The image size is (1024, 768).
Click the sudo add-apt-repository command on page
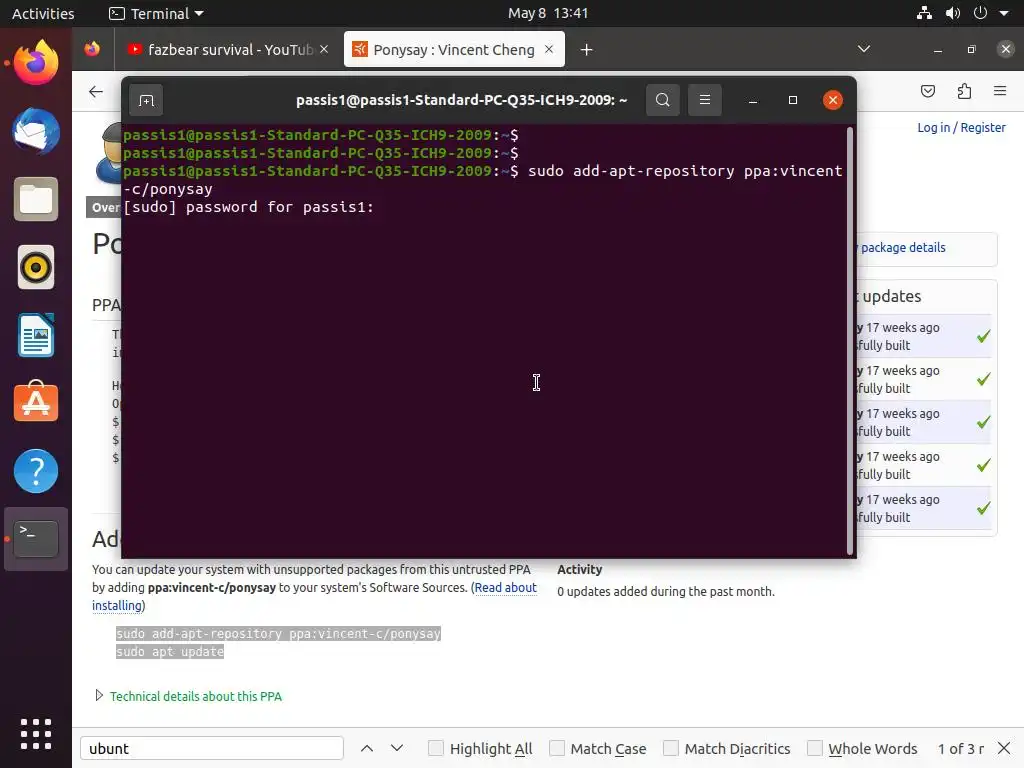coord(278,633)
